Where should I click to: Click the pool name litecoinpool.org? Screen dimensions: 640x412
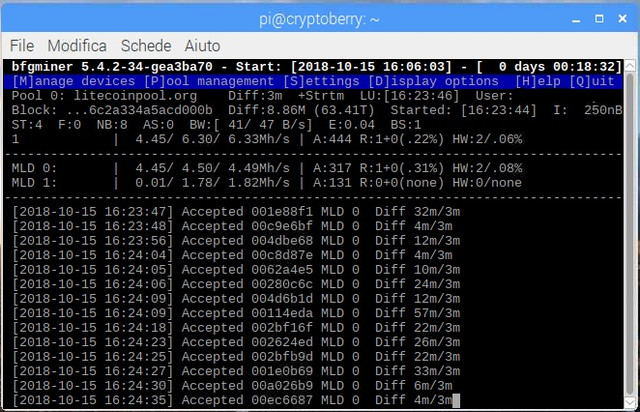click(x=135, y=96)
